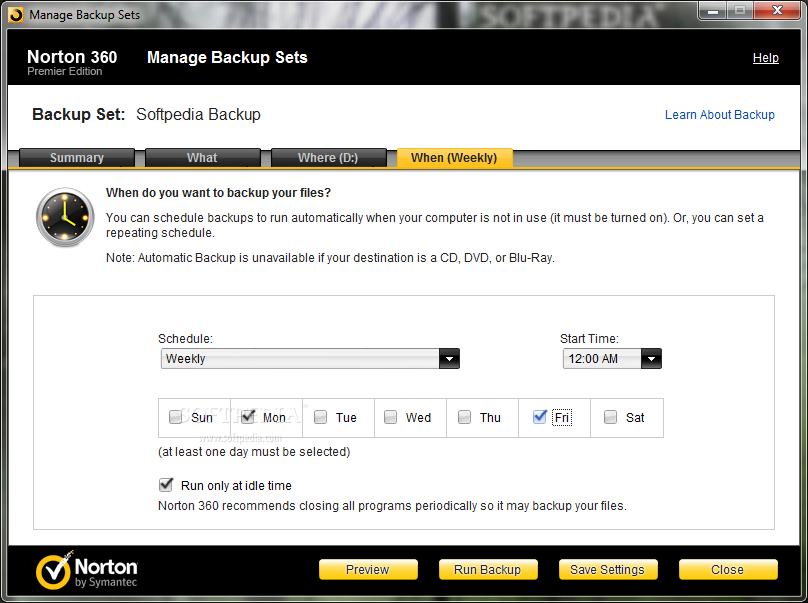Switch to the Summary tab

(77, 158)
